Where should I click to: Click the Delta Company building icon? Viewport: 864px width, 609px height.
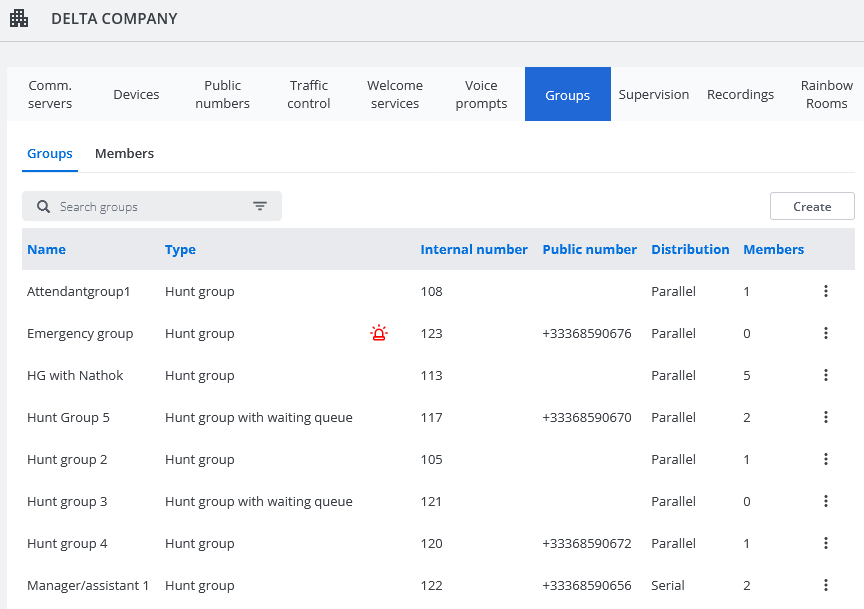coord(19,18)
